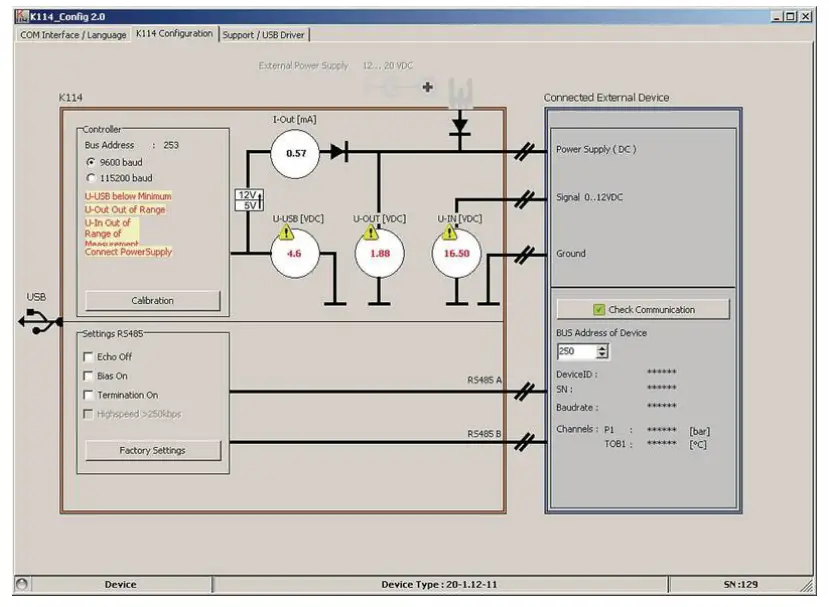Screen dimensions: 829x607
Task: Click the green check icon beside Check Communication
Action: pyautogui.click(x=599, y=310)
